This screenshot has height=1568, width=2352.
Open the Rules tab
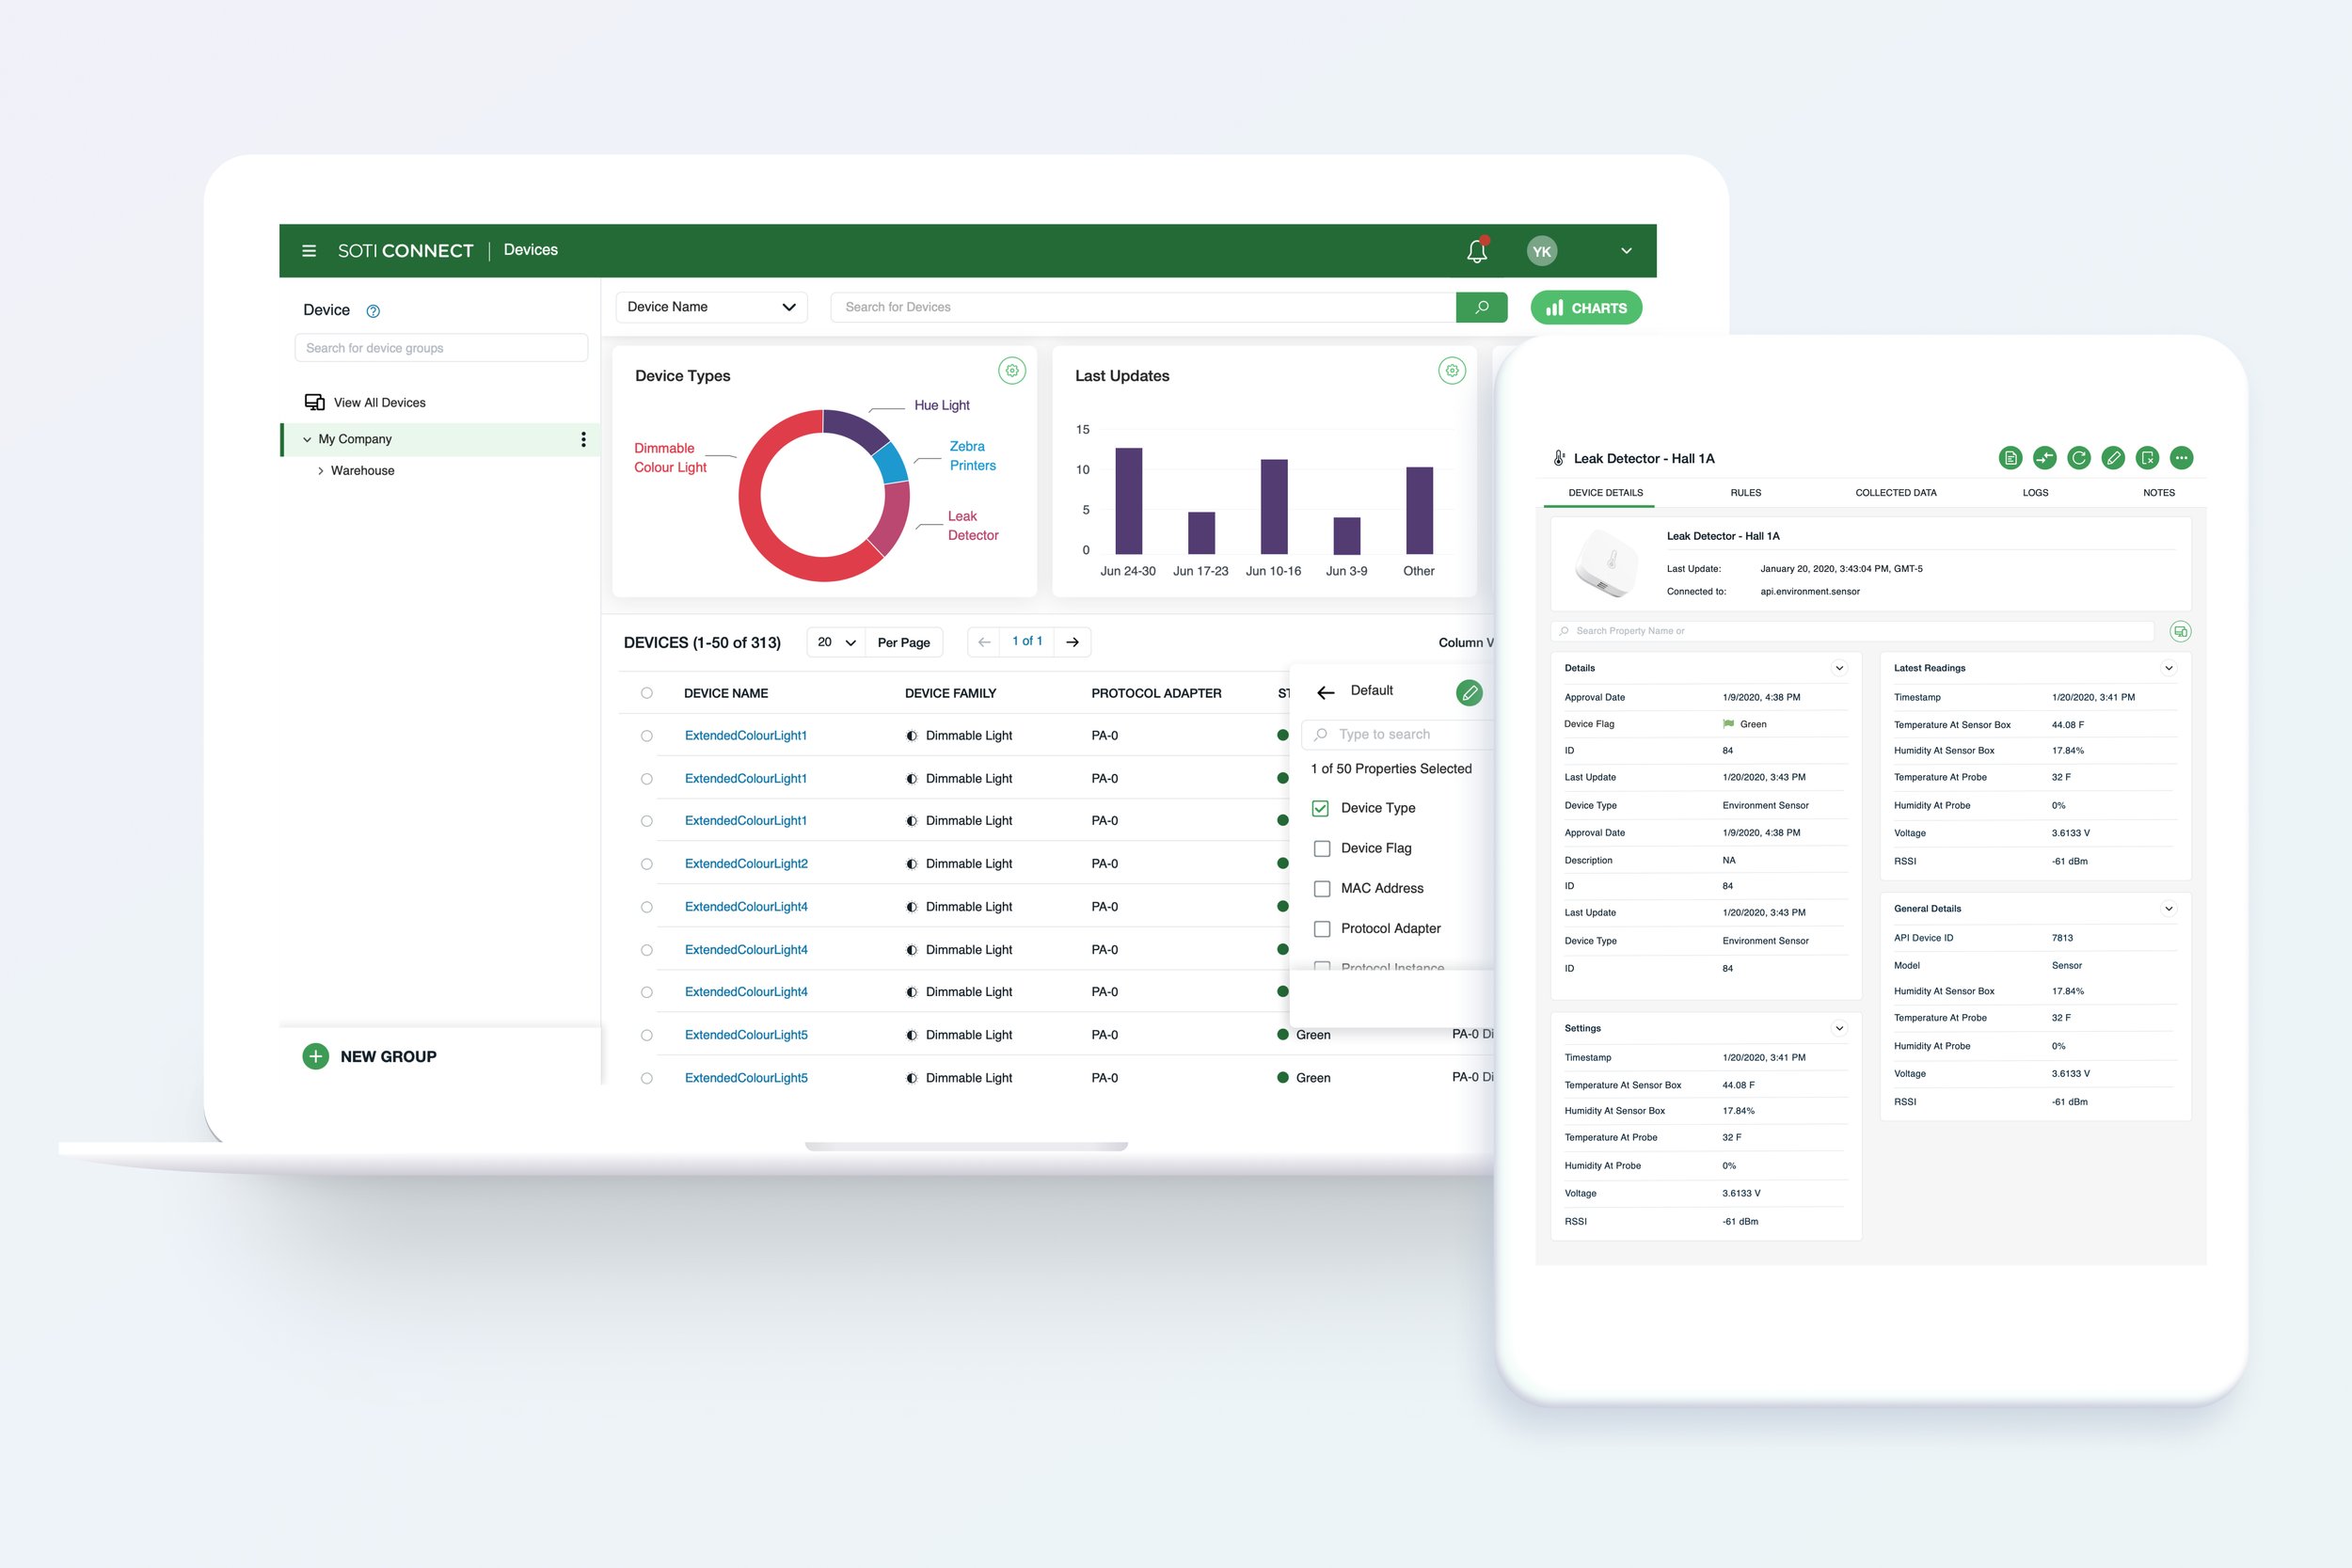[x=1745, y=493]
